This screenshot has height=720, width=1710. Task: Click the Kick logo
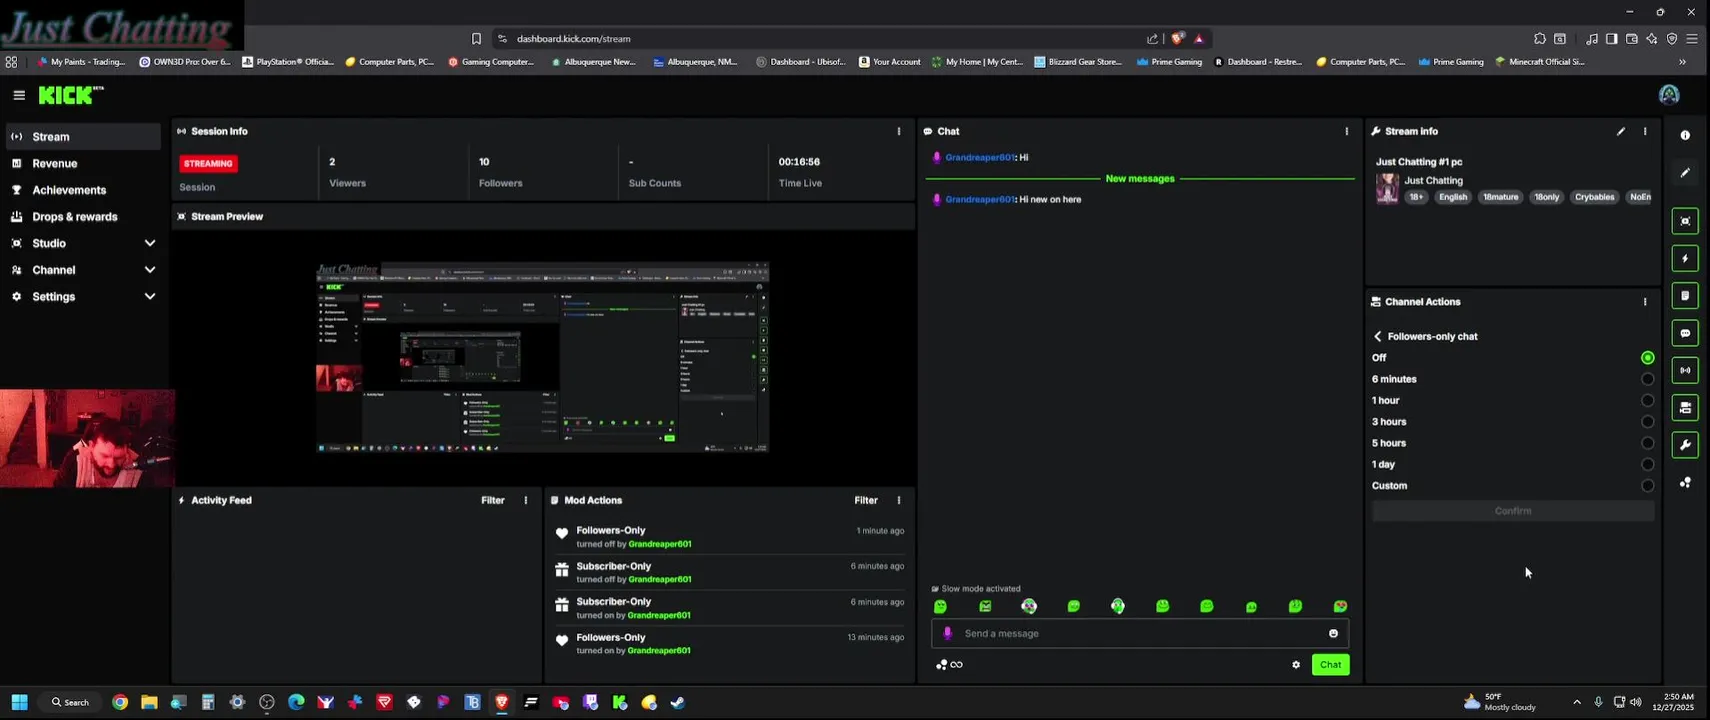(x=70, y=95)
